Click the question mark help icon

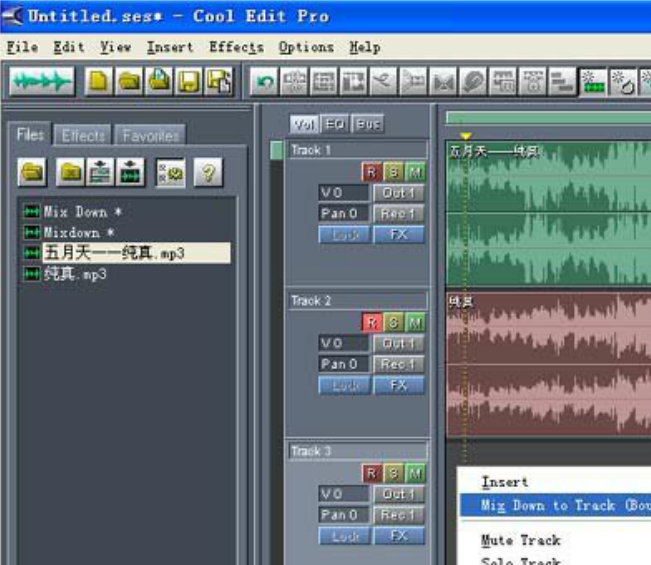point(208,173)
